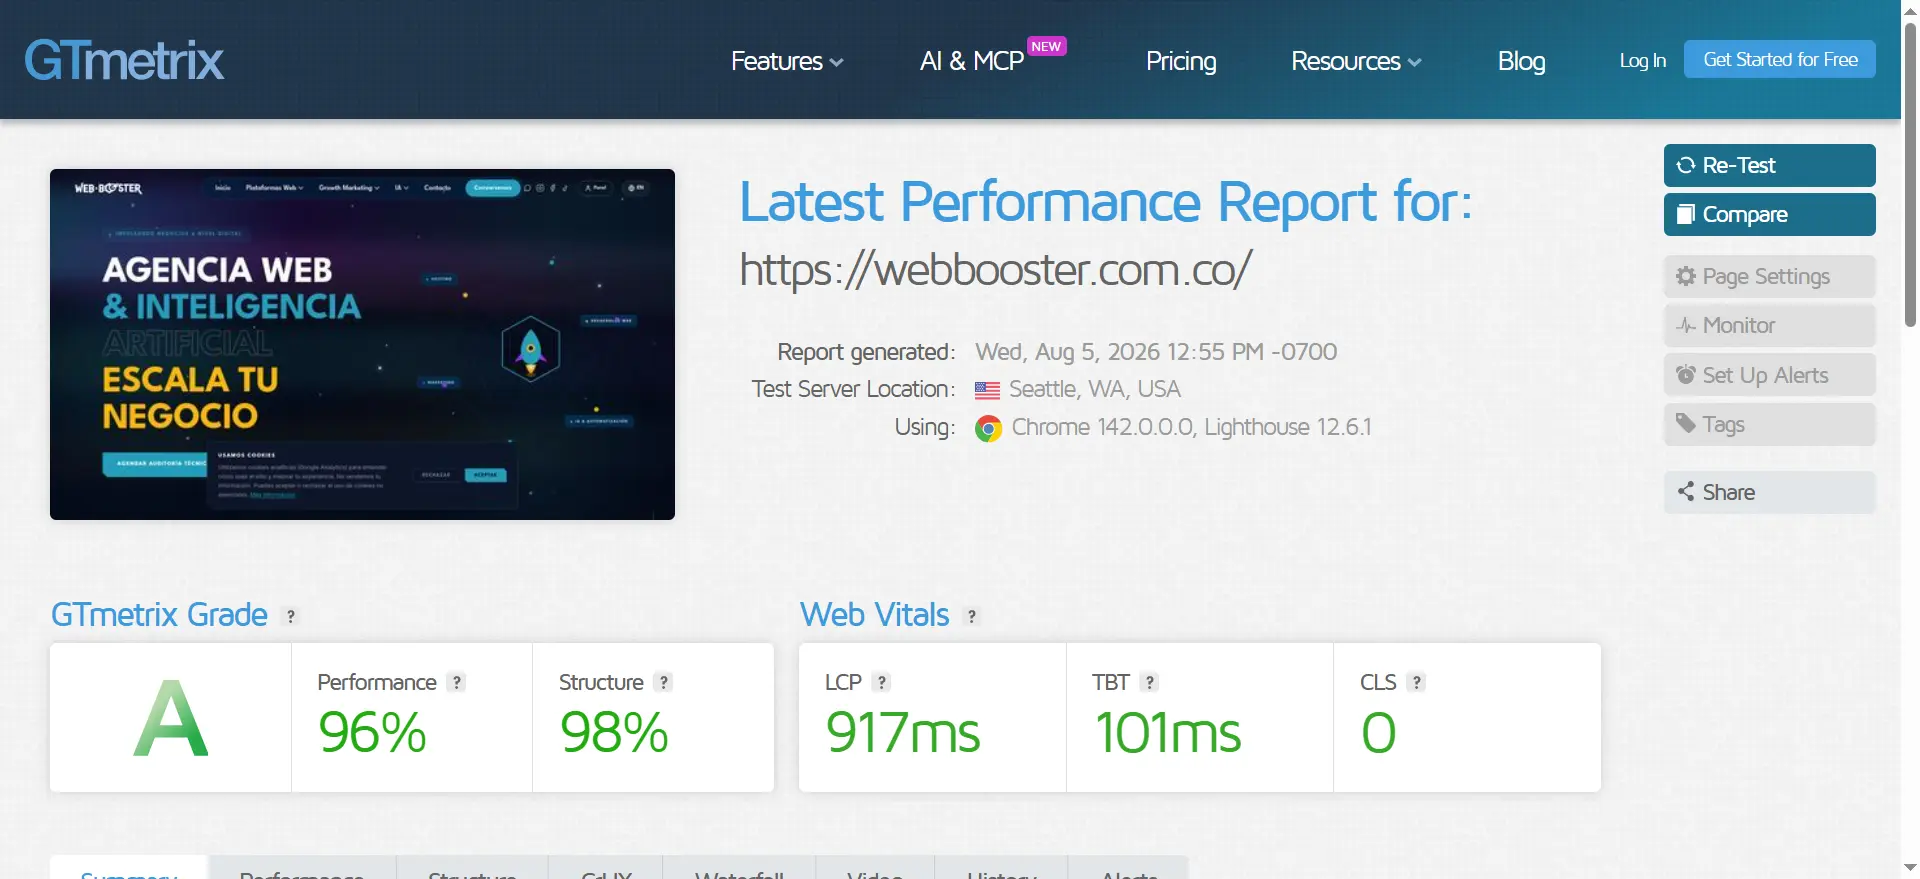Click the GTmetrix Grade help icon
This screenshot has width=1920, height=879.
click(291, 616)
